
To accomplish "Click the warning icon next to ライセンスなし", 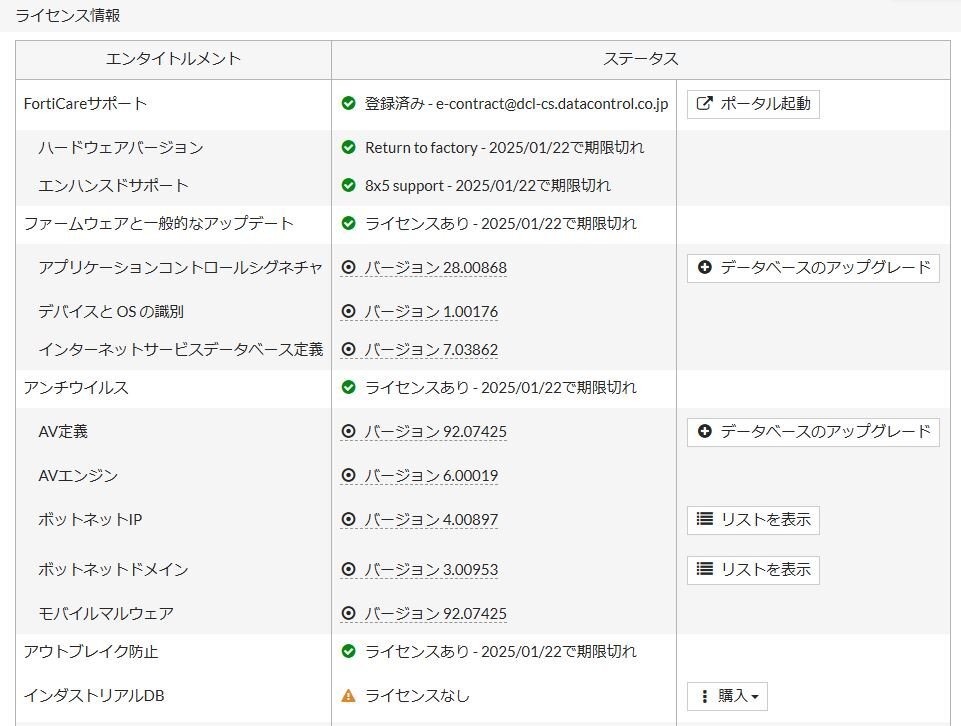I will click(348, 696).
